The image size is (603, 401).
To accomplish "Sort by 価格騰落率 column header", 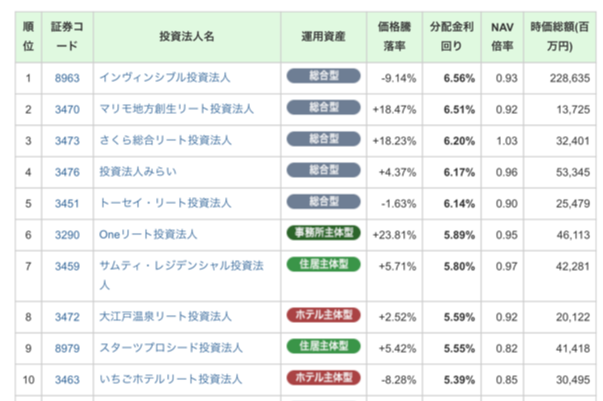I will [395, 37].
